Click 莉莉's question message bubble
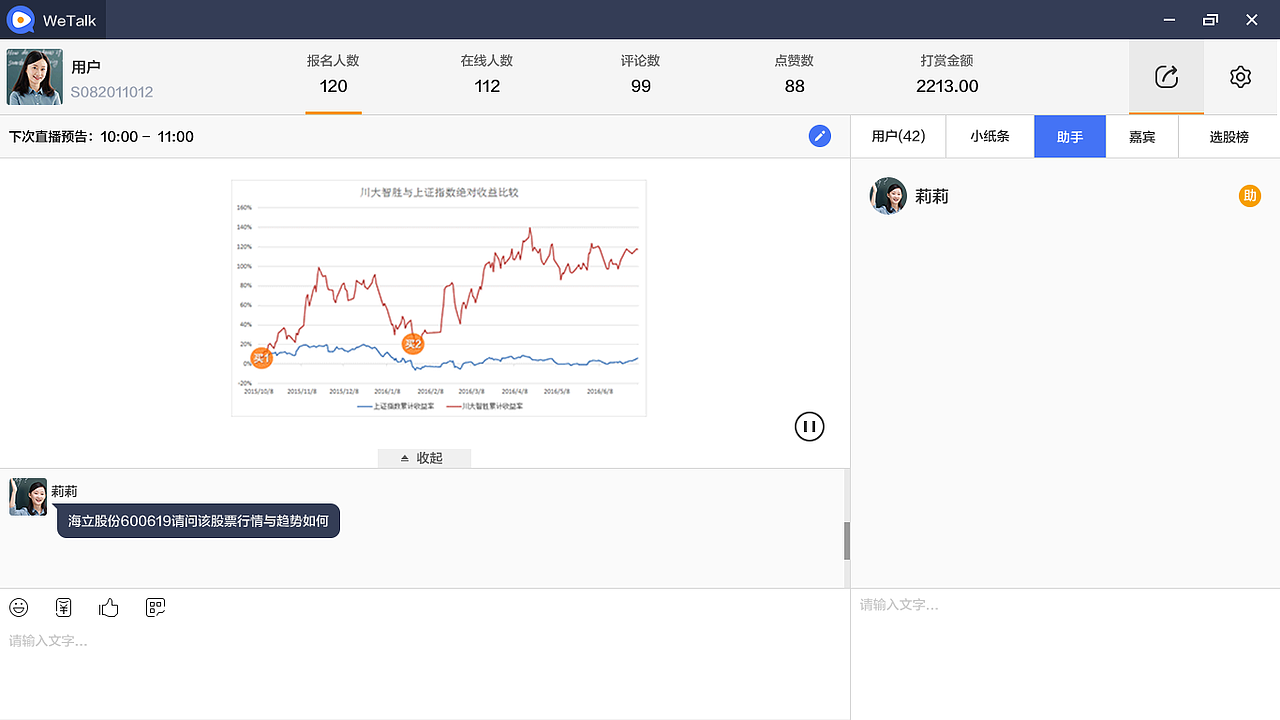The image size is (1280, 720). [197, 521]
